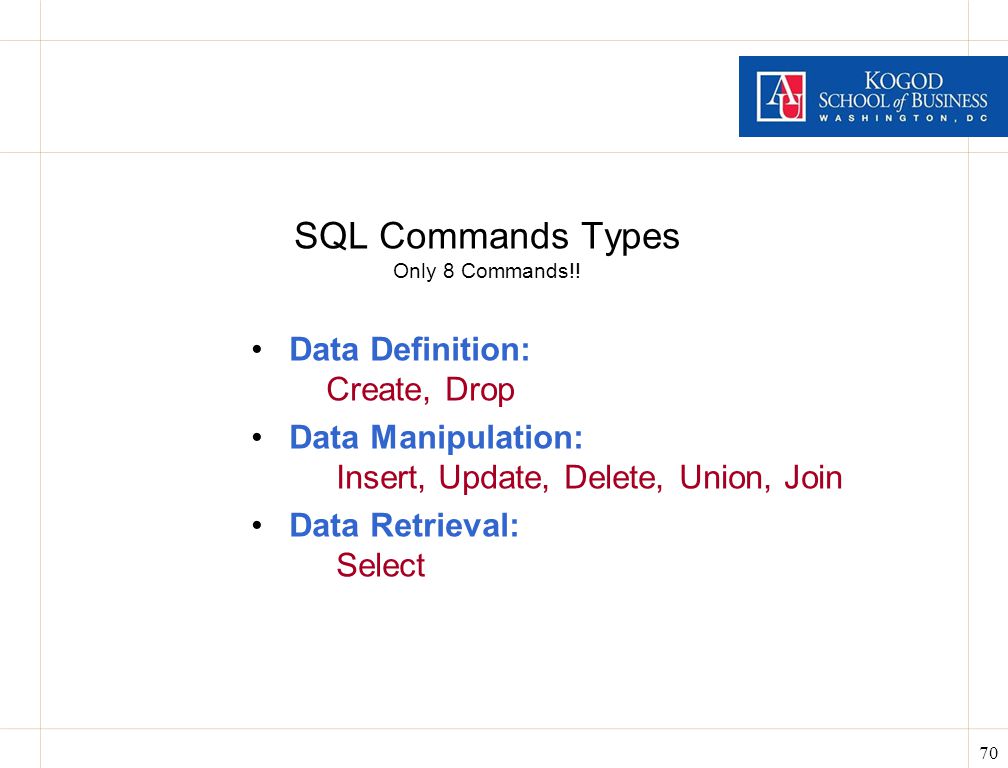Click the Only 8 Commands!! subtitle

[x=487, y=271]
